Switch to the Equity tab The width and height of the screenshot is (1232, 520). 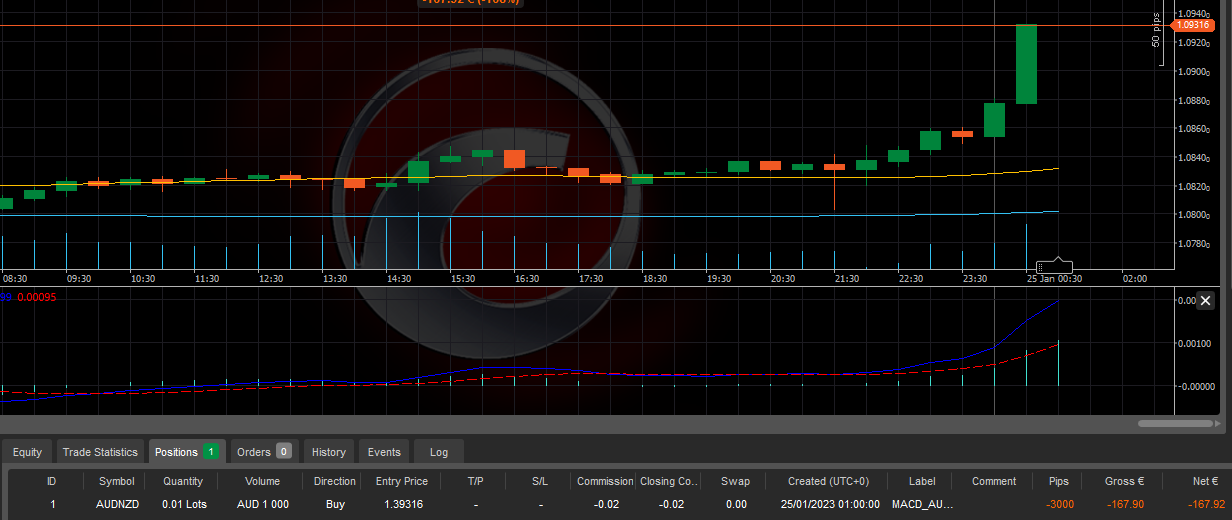click(x=27, y=452)
